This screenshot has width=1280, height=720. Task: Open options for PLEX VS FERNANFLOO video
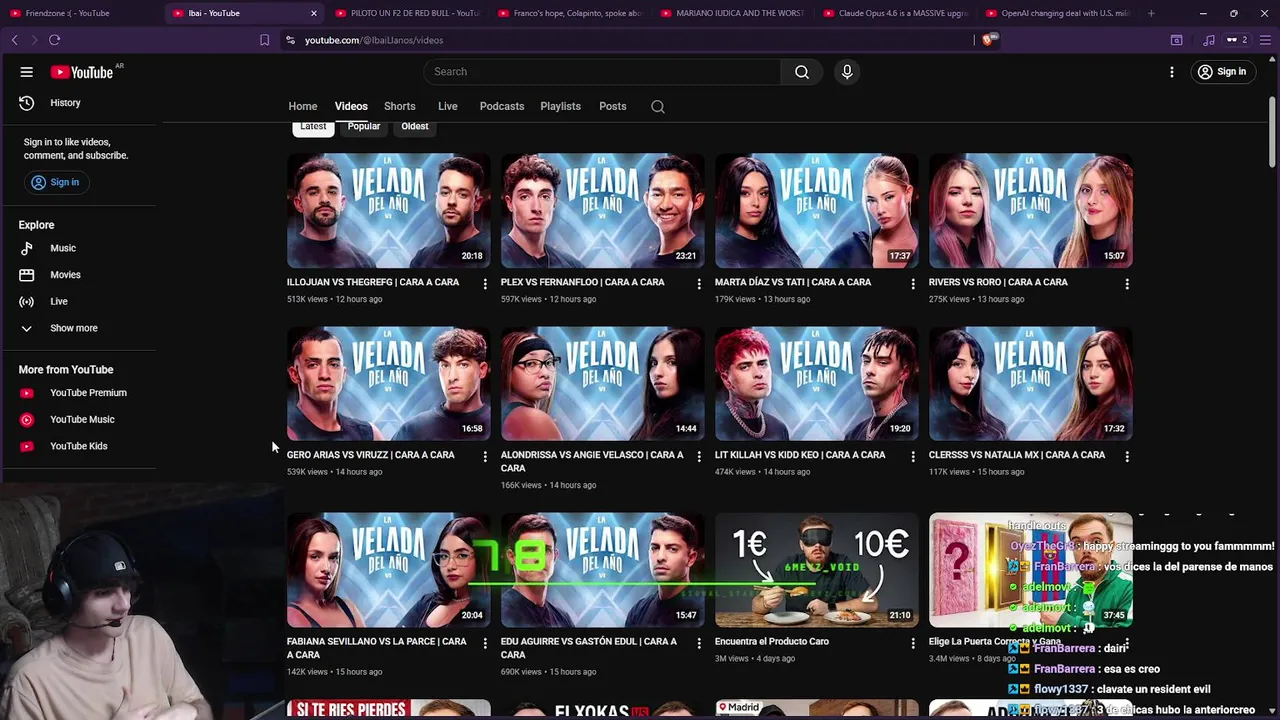click(699, 284)
